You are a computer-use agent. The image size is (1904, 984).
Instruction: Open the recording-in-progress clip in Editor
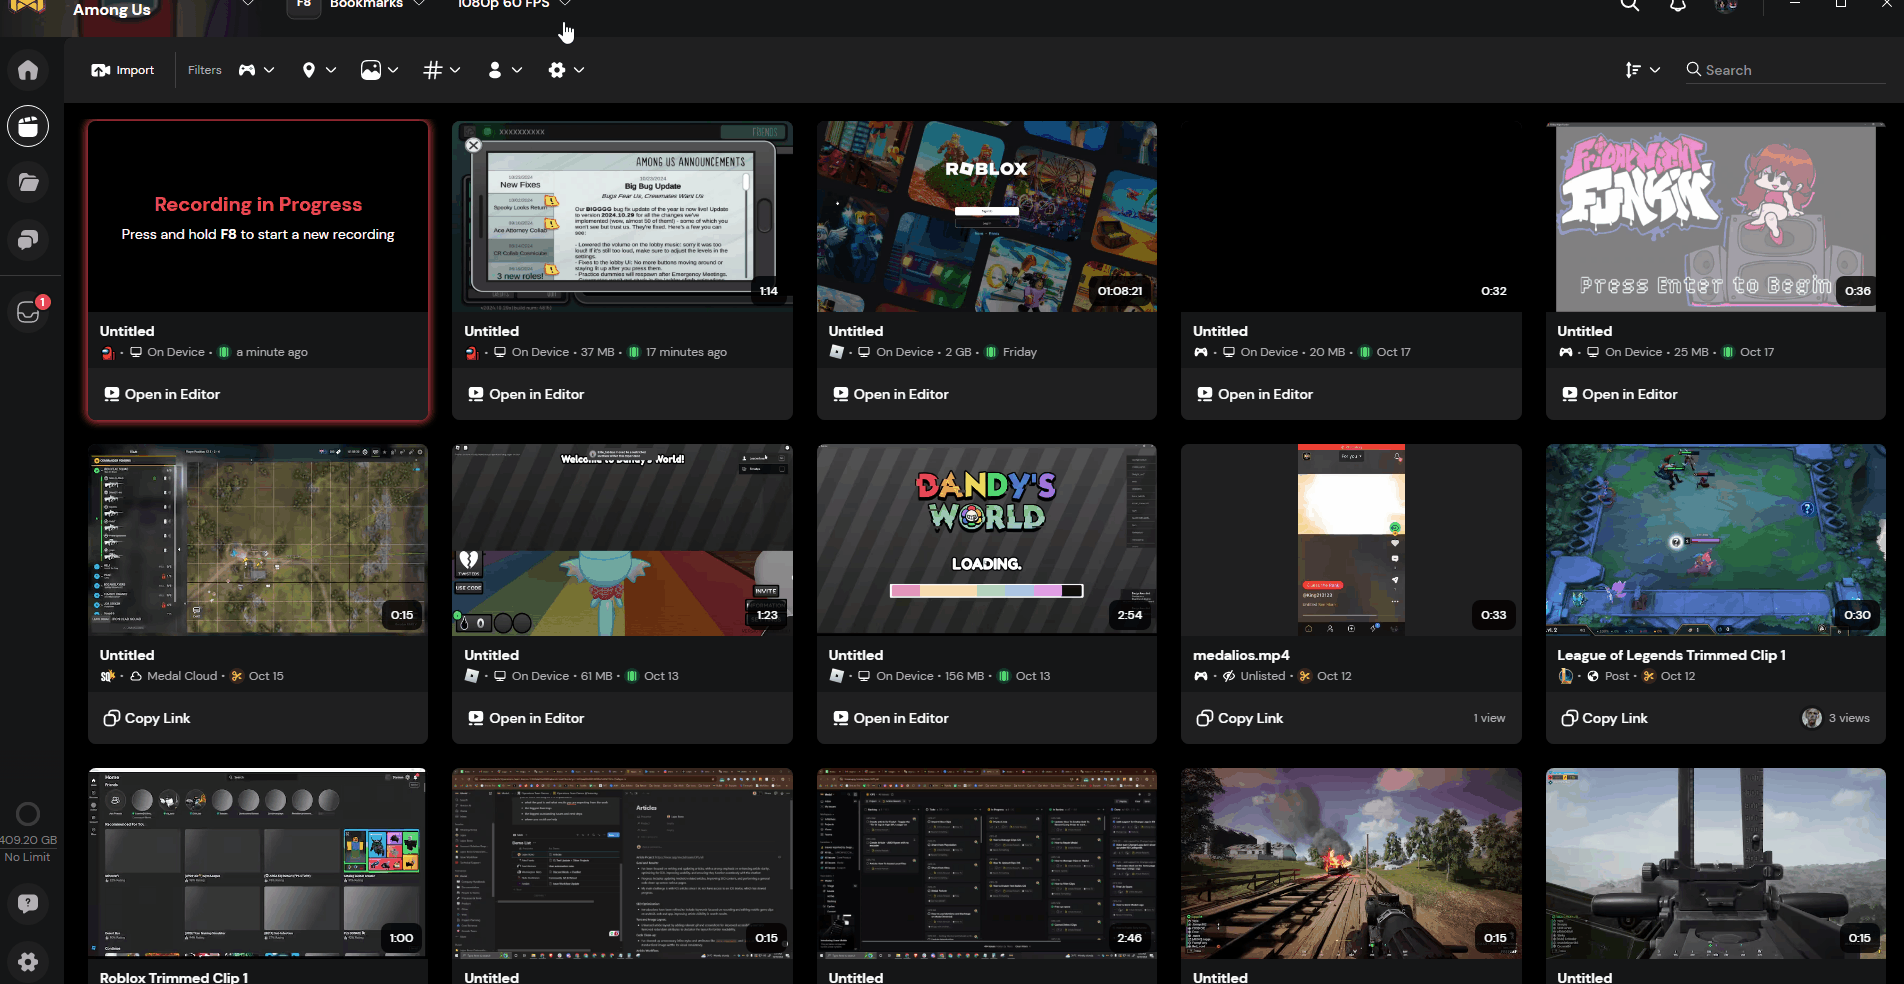162,394
